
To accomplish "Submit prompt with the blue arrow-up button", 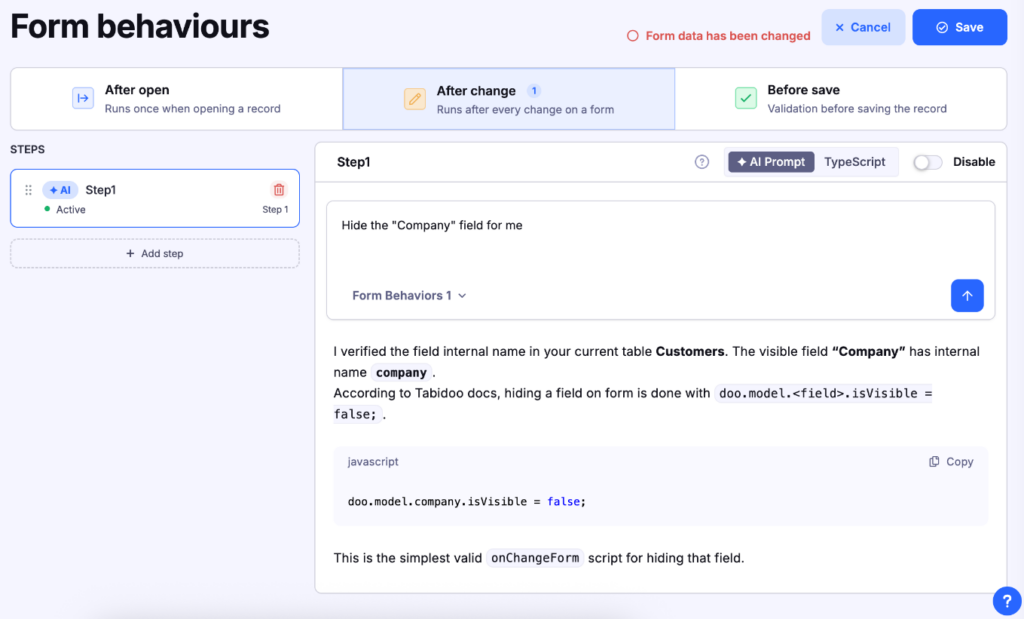I will tap(967, 296).
